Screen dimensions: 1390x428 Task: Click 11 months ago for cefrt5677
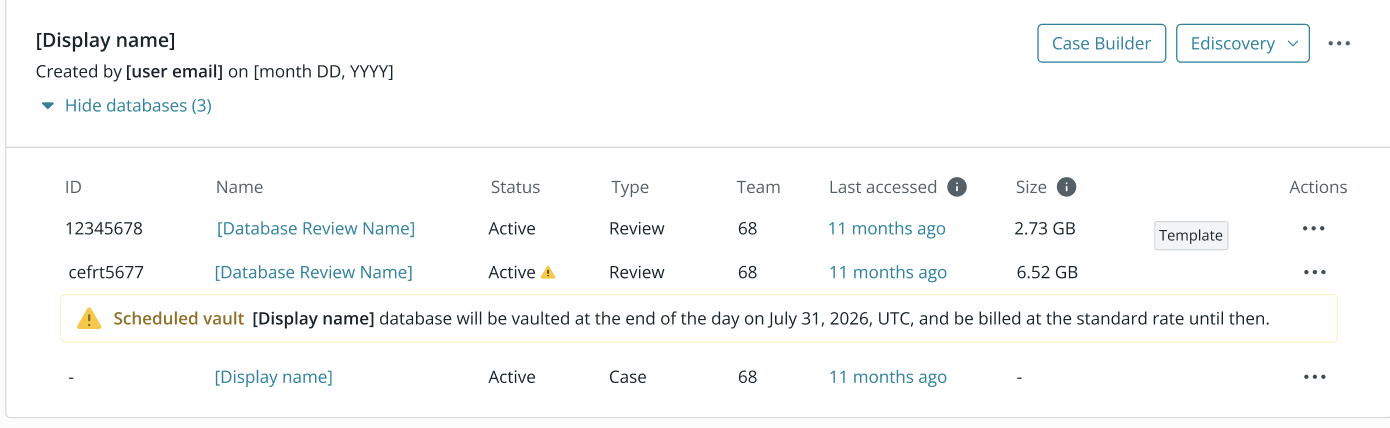point(888,272)
